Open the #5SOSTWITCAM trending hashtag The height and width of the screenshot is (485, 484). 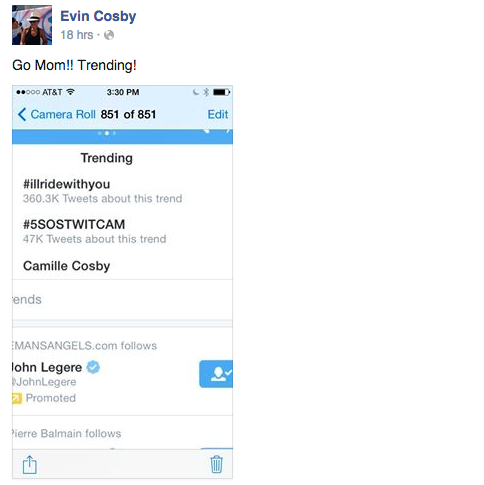[x=74, y=224]
